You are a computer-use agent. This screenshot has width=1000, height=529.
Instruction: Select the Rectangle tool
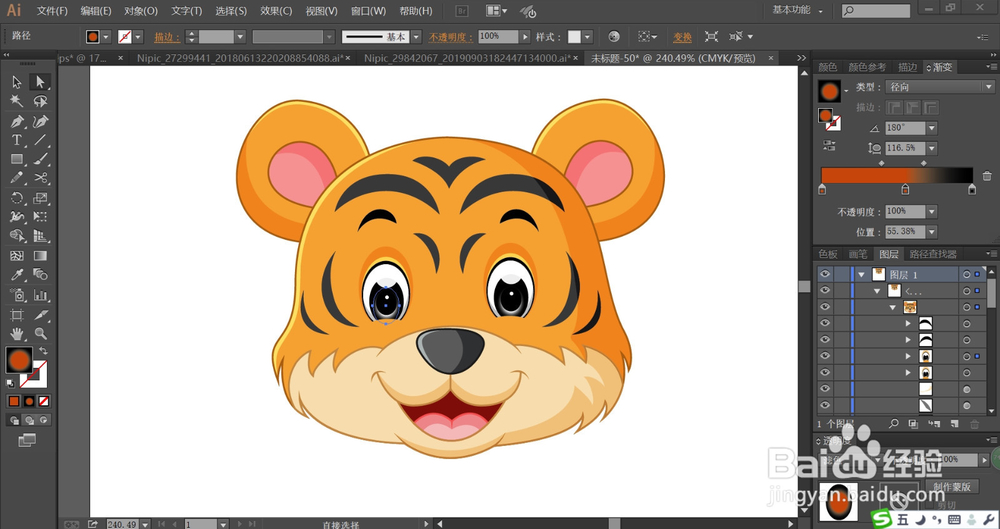pyautogui.click(x=17, y=159)
